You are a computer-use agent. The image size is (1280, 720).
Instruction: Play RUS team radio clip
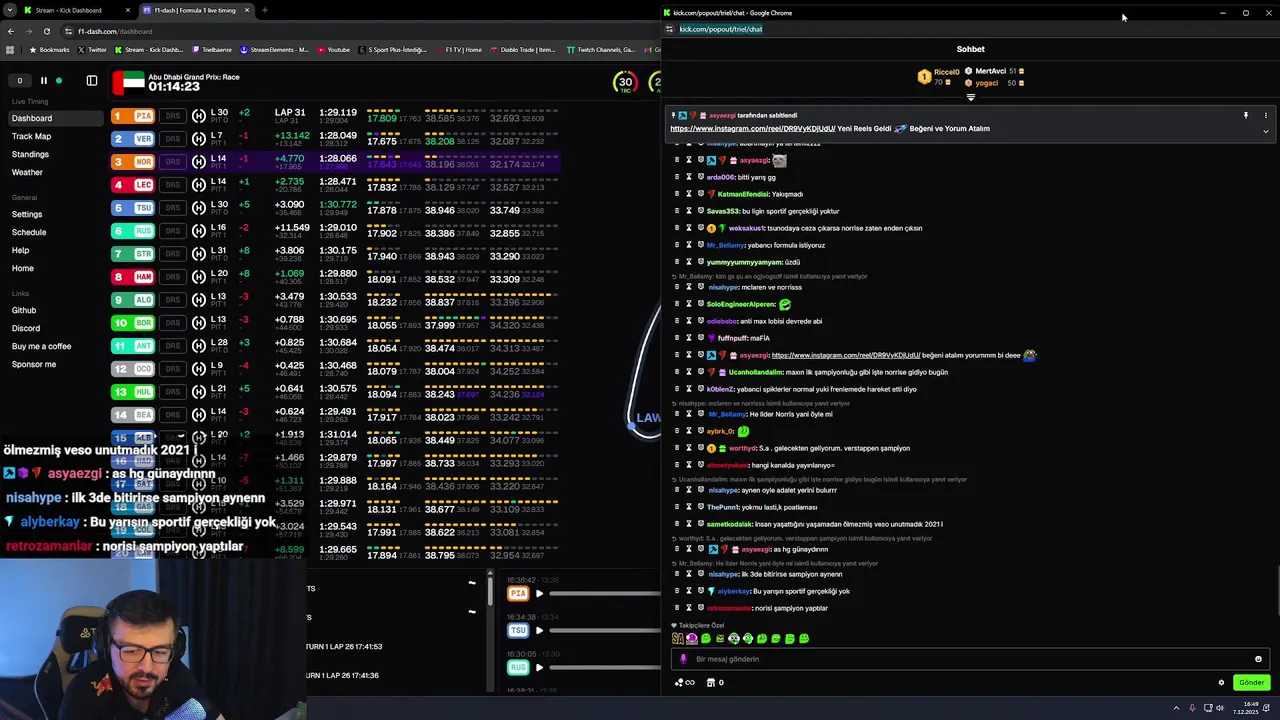pos(539,667)
